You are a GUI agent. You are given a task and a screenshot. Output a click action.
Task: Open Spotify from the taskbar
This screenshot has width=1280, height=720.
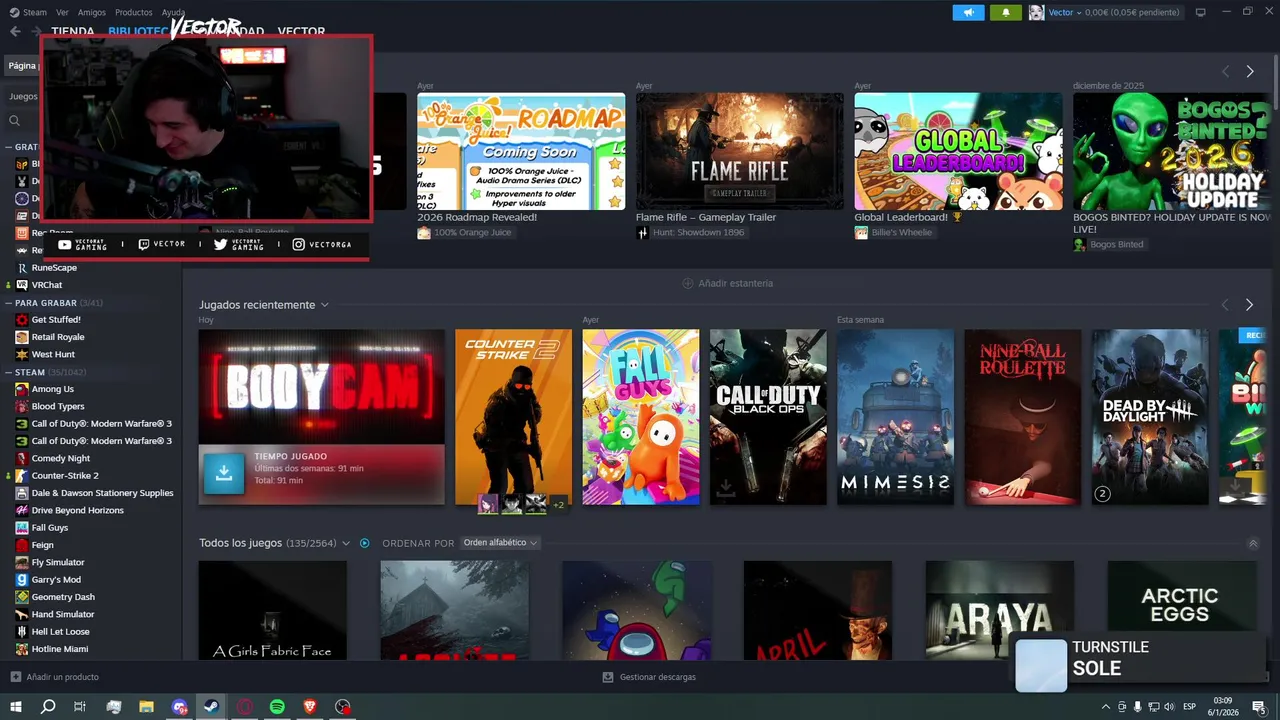pyautogui.click(x=277, y=706)
